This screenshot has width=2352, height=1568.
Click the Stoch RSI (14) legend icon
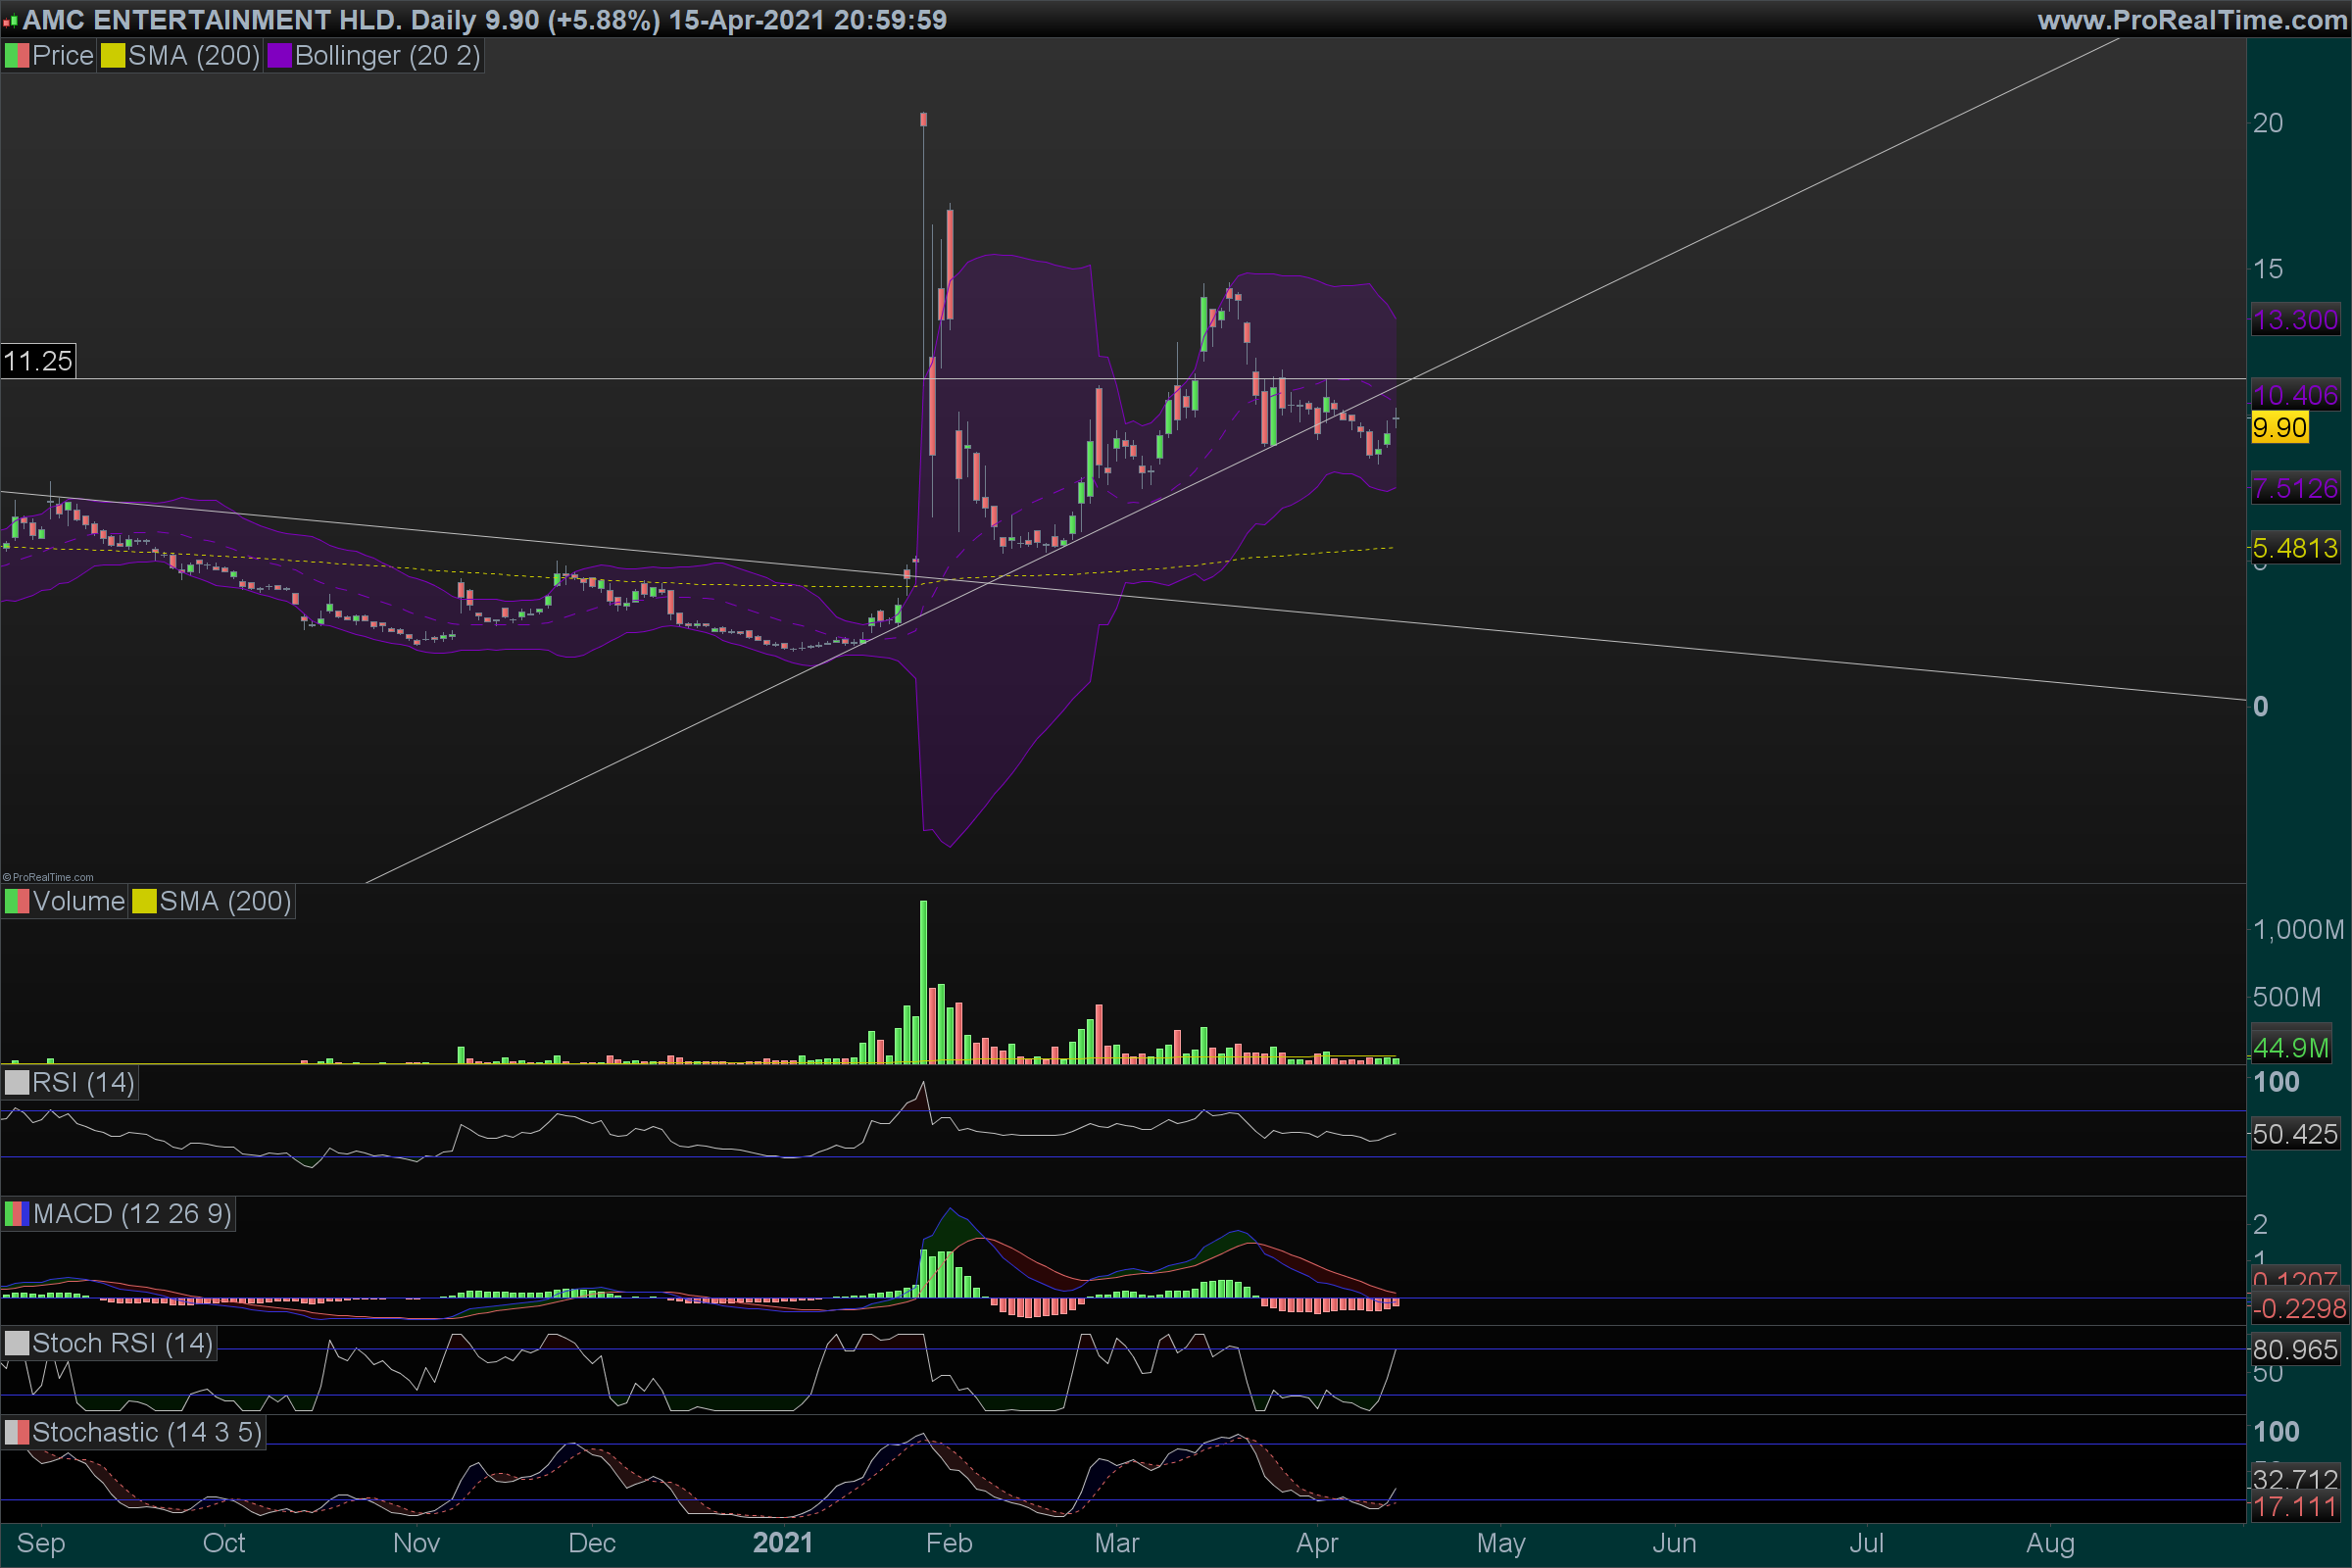pos(17,1343)
